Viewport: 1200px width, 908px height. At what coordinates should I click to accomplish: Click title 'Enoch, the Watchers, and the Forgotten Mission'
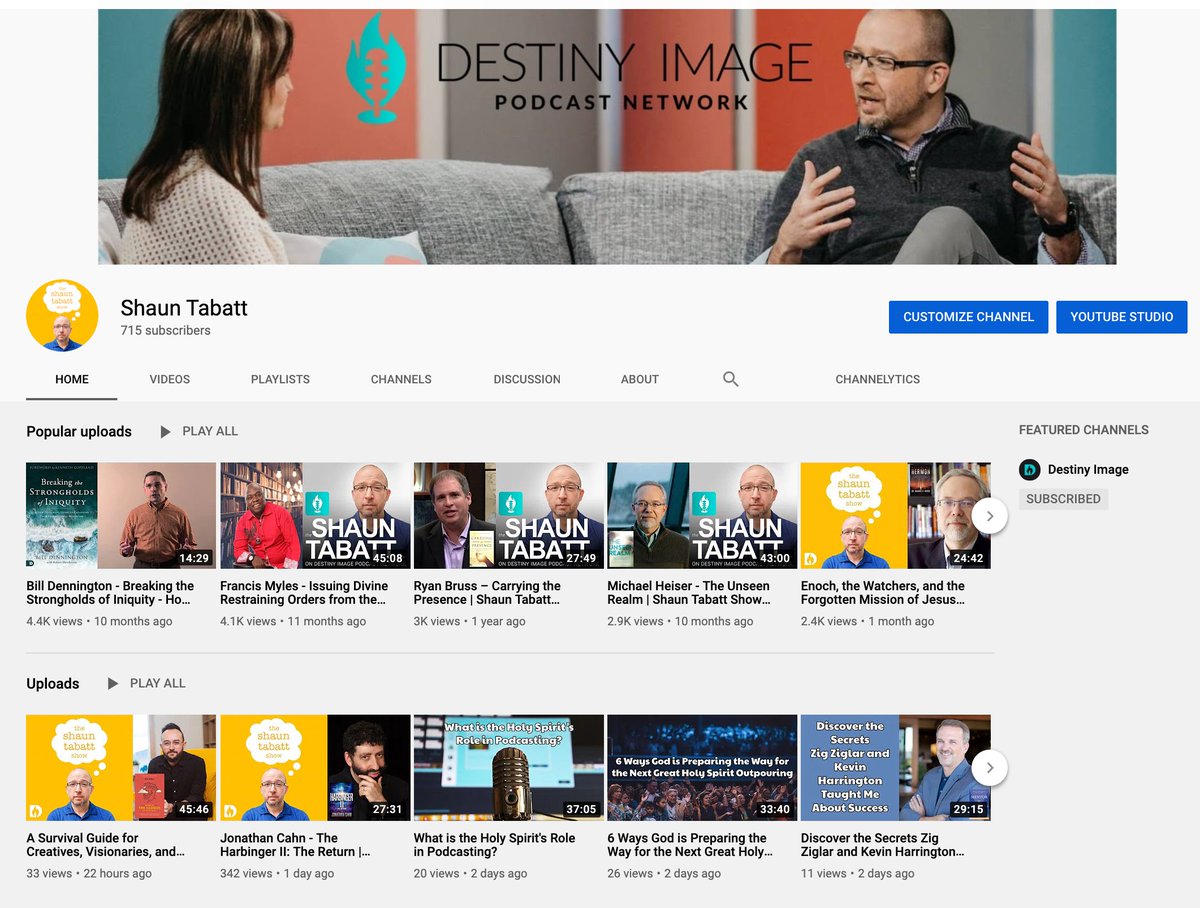883,593
